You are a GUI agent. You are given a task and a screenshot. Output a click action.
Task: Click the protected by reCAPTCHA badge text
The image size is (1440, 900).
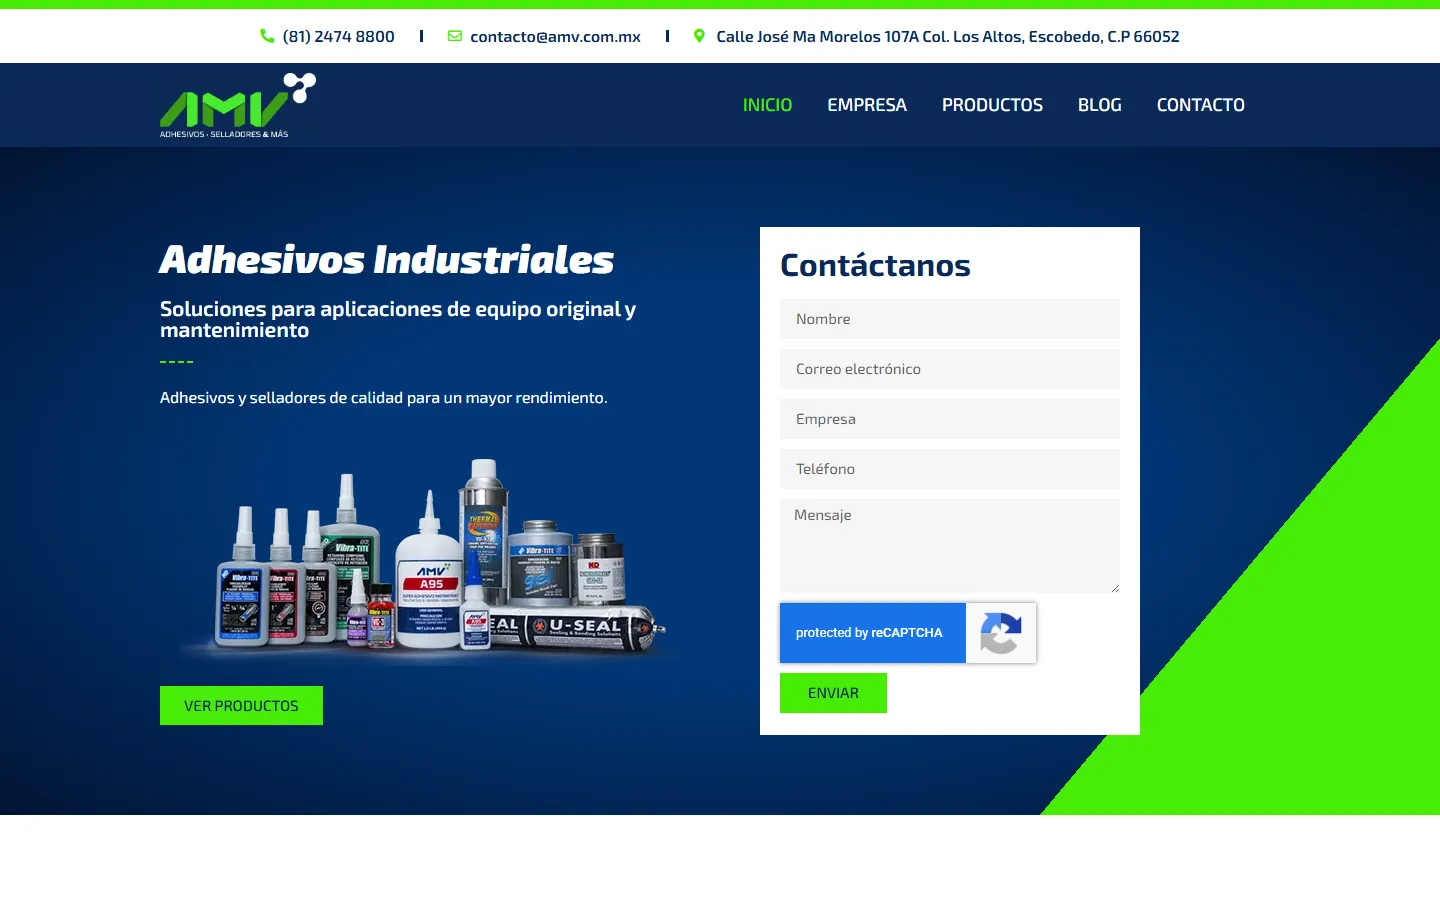pyautogui.click(x=869, y=633)
